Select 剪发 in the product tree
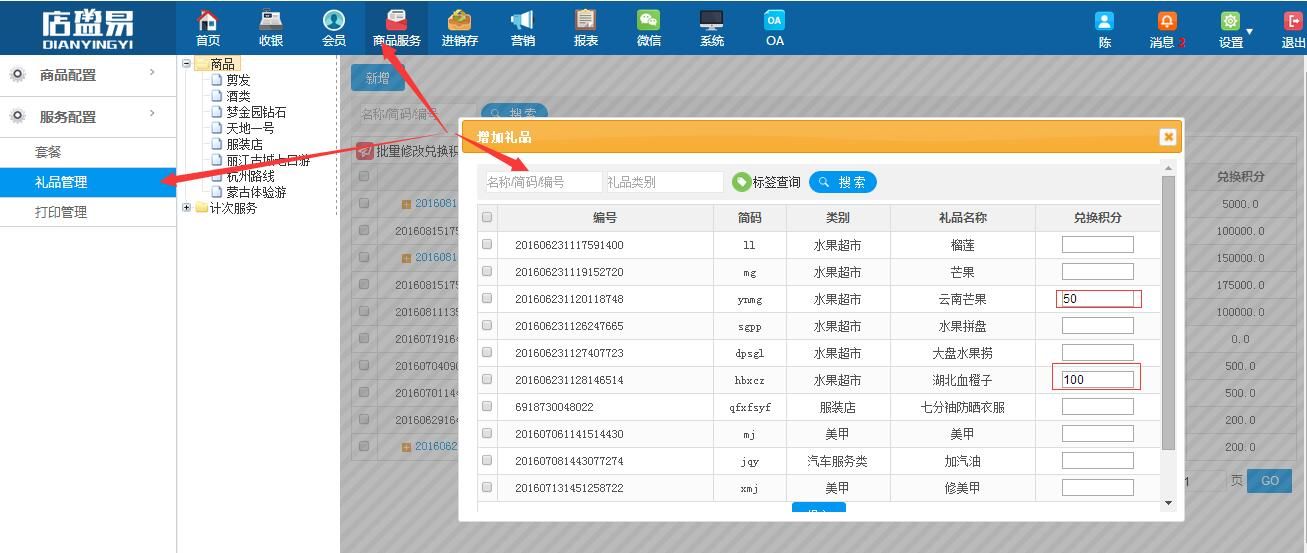 click(x=238, y=80)
